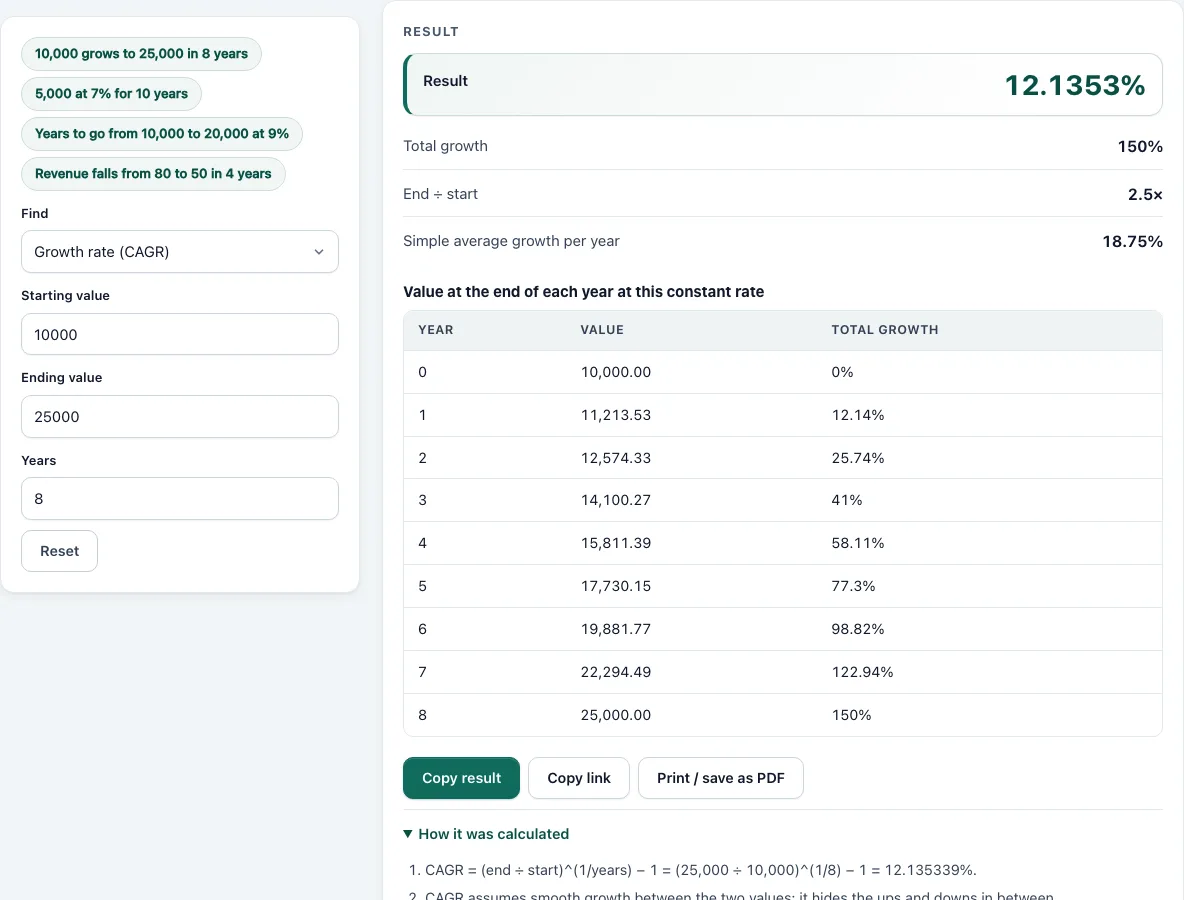This screenshot has width=1184, height=900.
Task: Select the 12.1353% result value
Action: pyautogui.click(x=1075, y=85)
